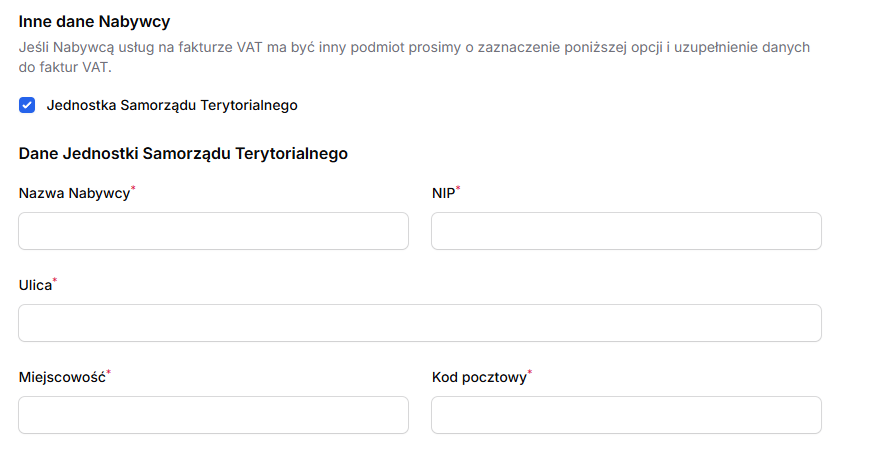Image resolution: width=890 pixels, height=452 pixels.
Task: Click the Kod pocztowy input field
Action: point(626,415)
